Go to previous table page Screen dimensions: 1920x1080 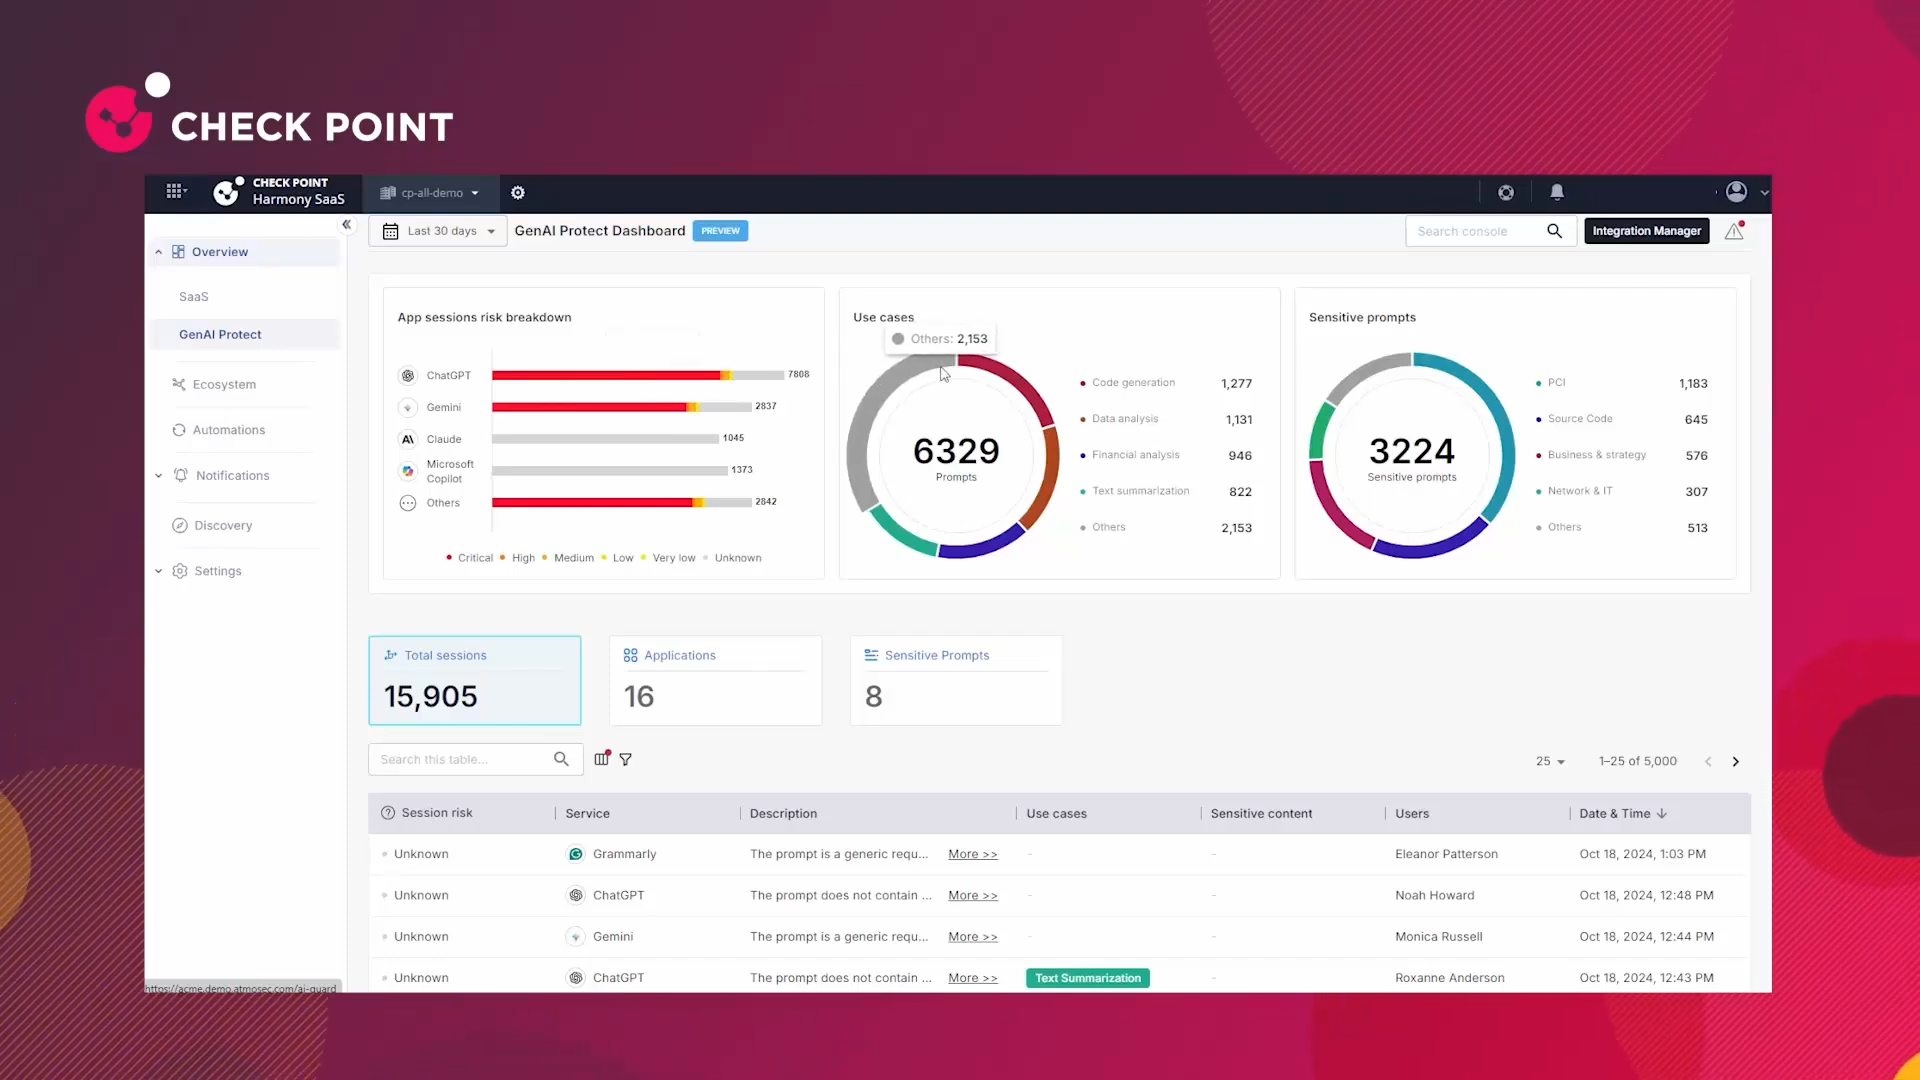[1708, 762]
